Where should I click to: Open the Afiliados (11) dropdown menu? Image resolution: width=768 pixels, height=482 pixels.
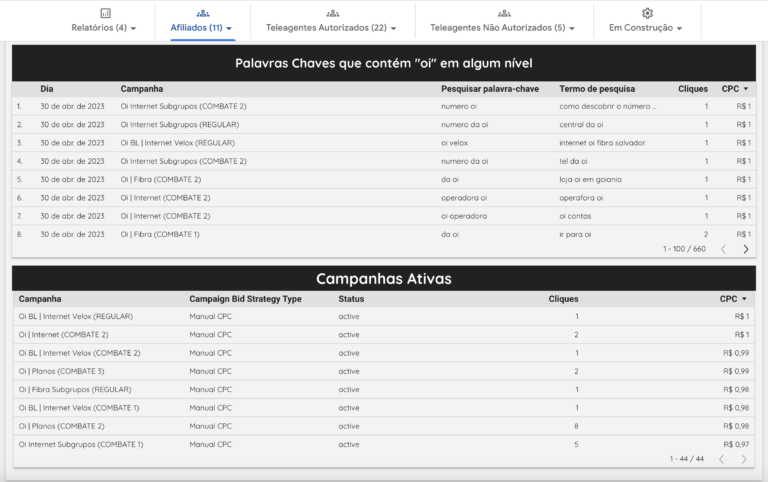point(202,28)
